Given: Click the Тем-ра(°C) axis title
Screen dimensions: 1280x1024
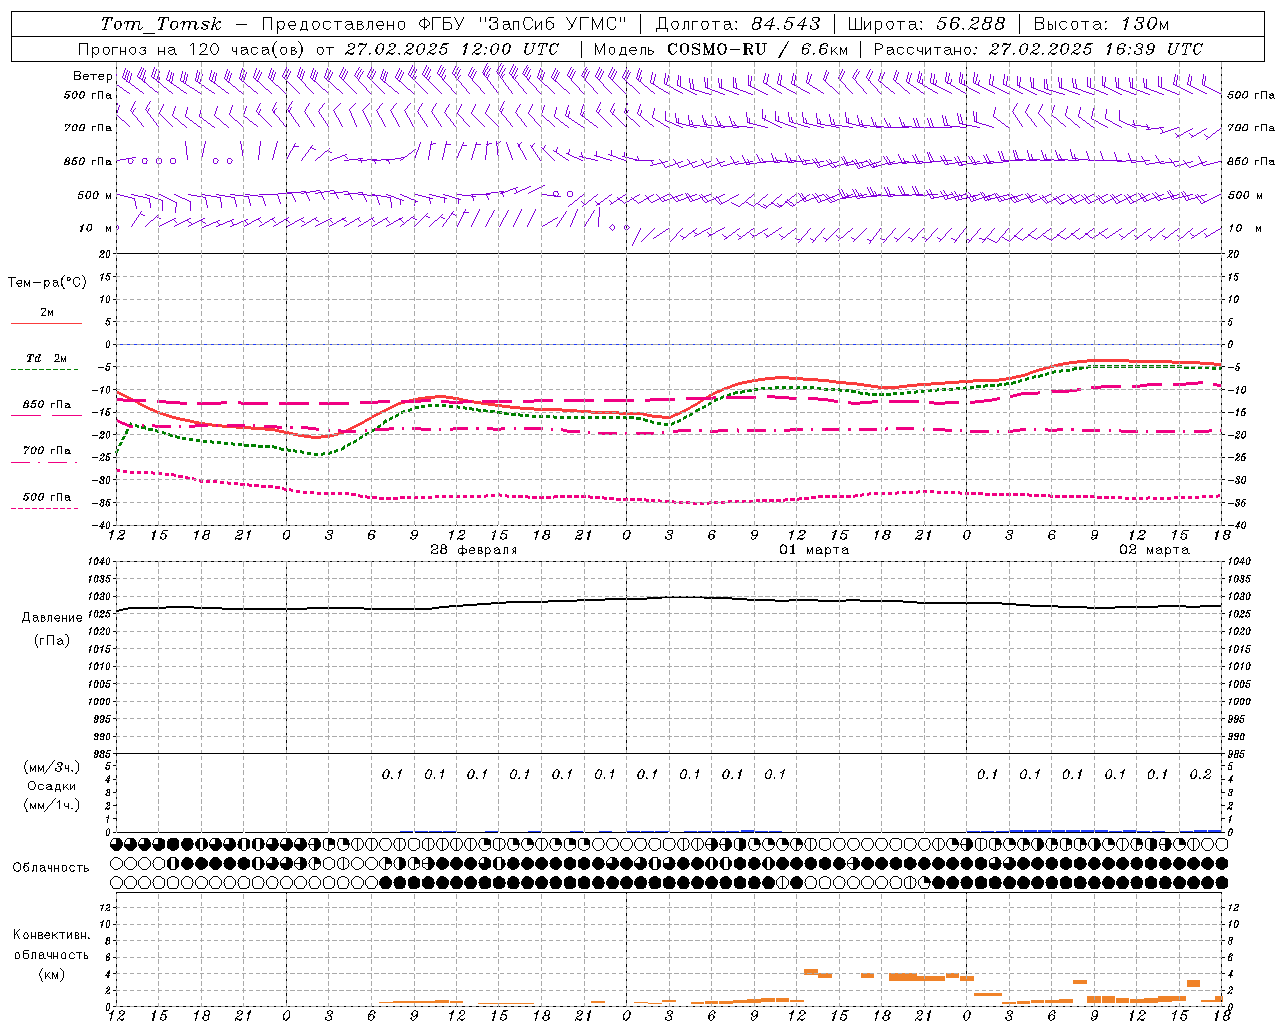Looking at the screenshot, I should 47,283.
